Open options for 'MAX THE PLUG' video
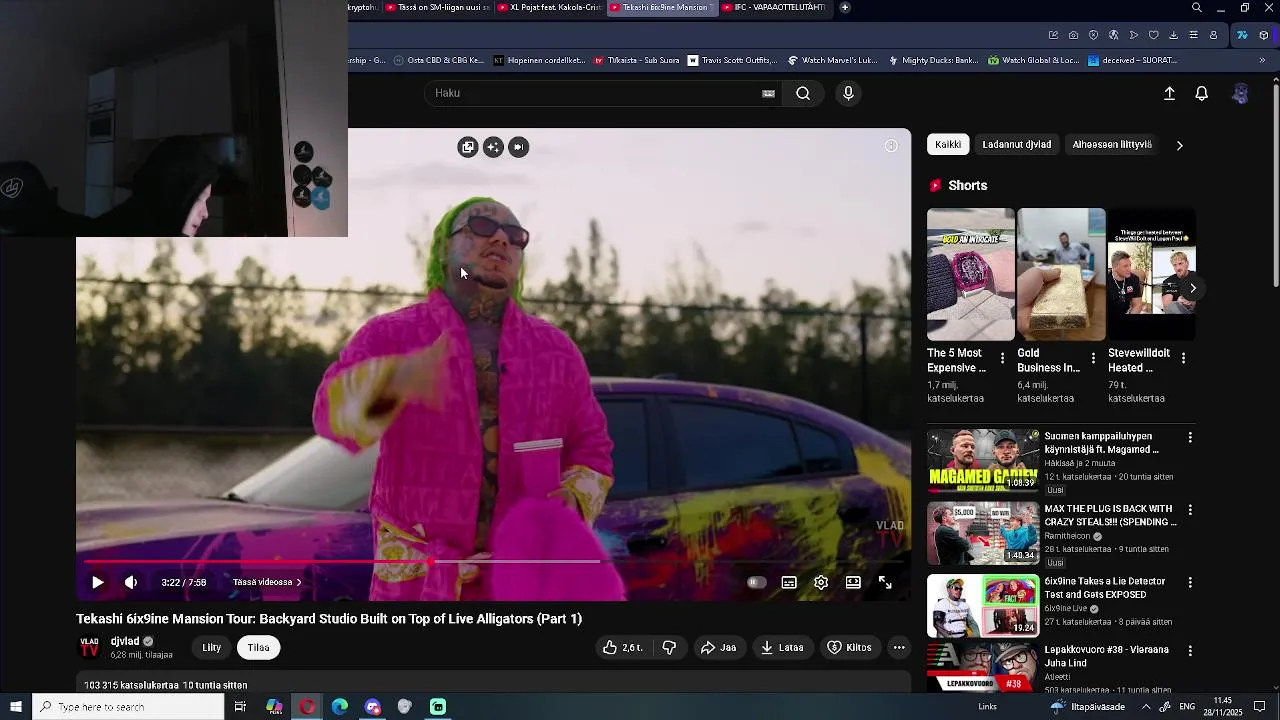This screenshot has height=720, width=1280. (1190, 510)
